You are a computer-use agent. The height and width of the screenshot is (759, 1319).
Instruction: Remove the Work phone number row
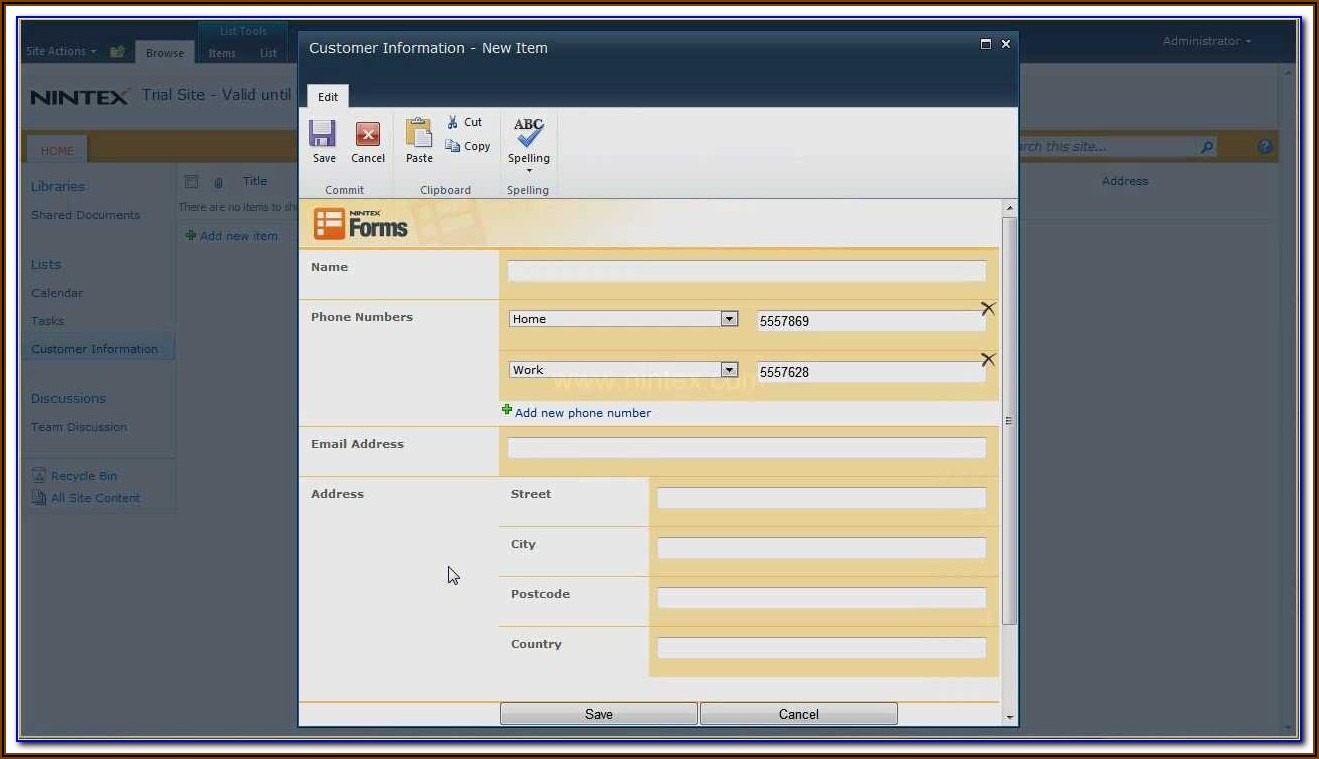(988, 360)
